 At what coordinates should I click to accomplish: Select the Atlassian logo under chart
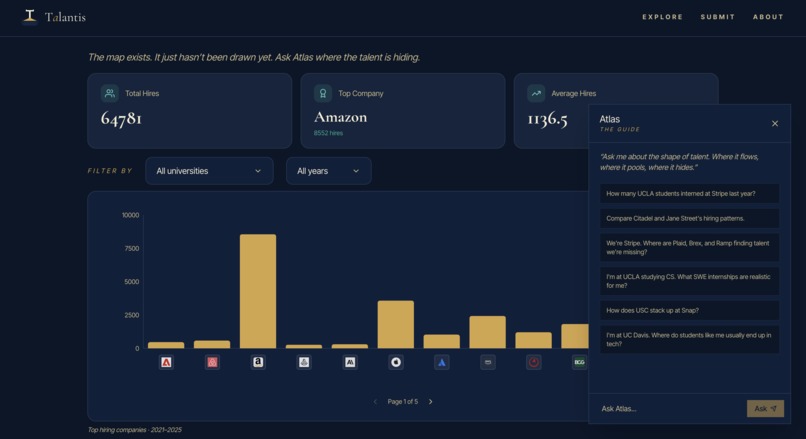tap(442, 362)
